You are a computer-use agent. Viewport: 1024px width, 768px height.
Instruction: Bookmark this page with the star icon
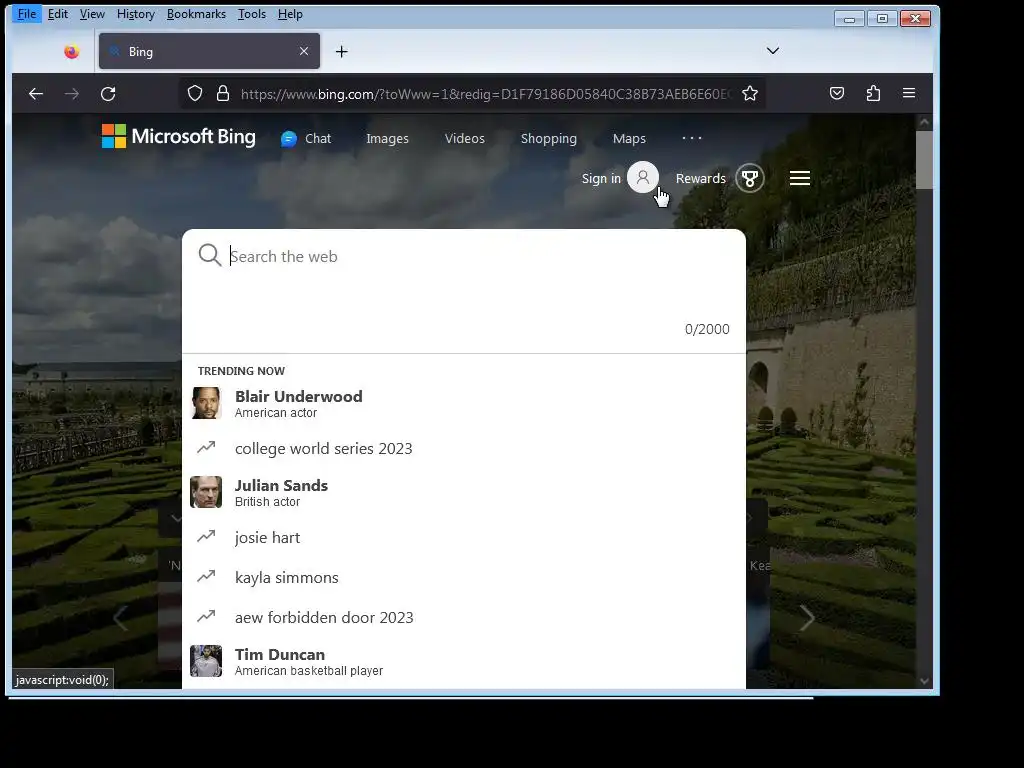750,93
